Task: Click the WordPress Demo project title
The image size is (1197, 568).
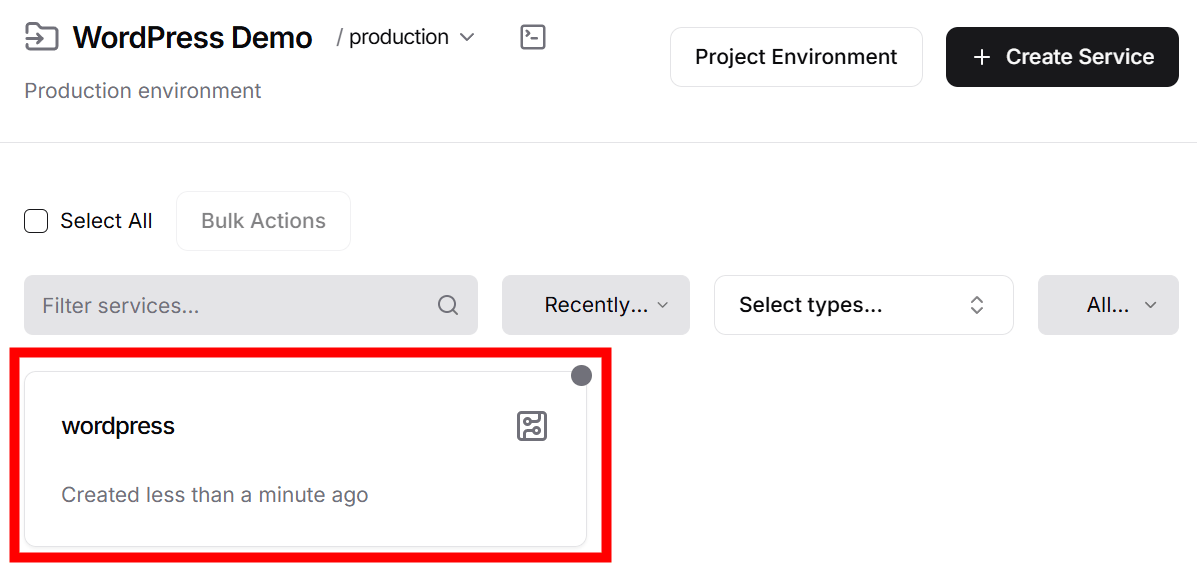Action: tap(192, 38)
